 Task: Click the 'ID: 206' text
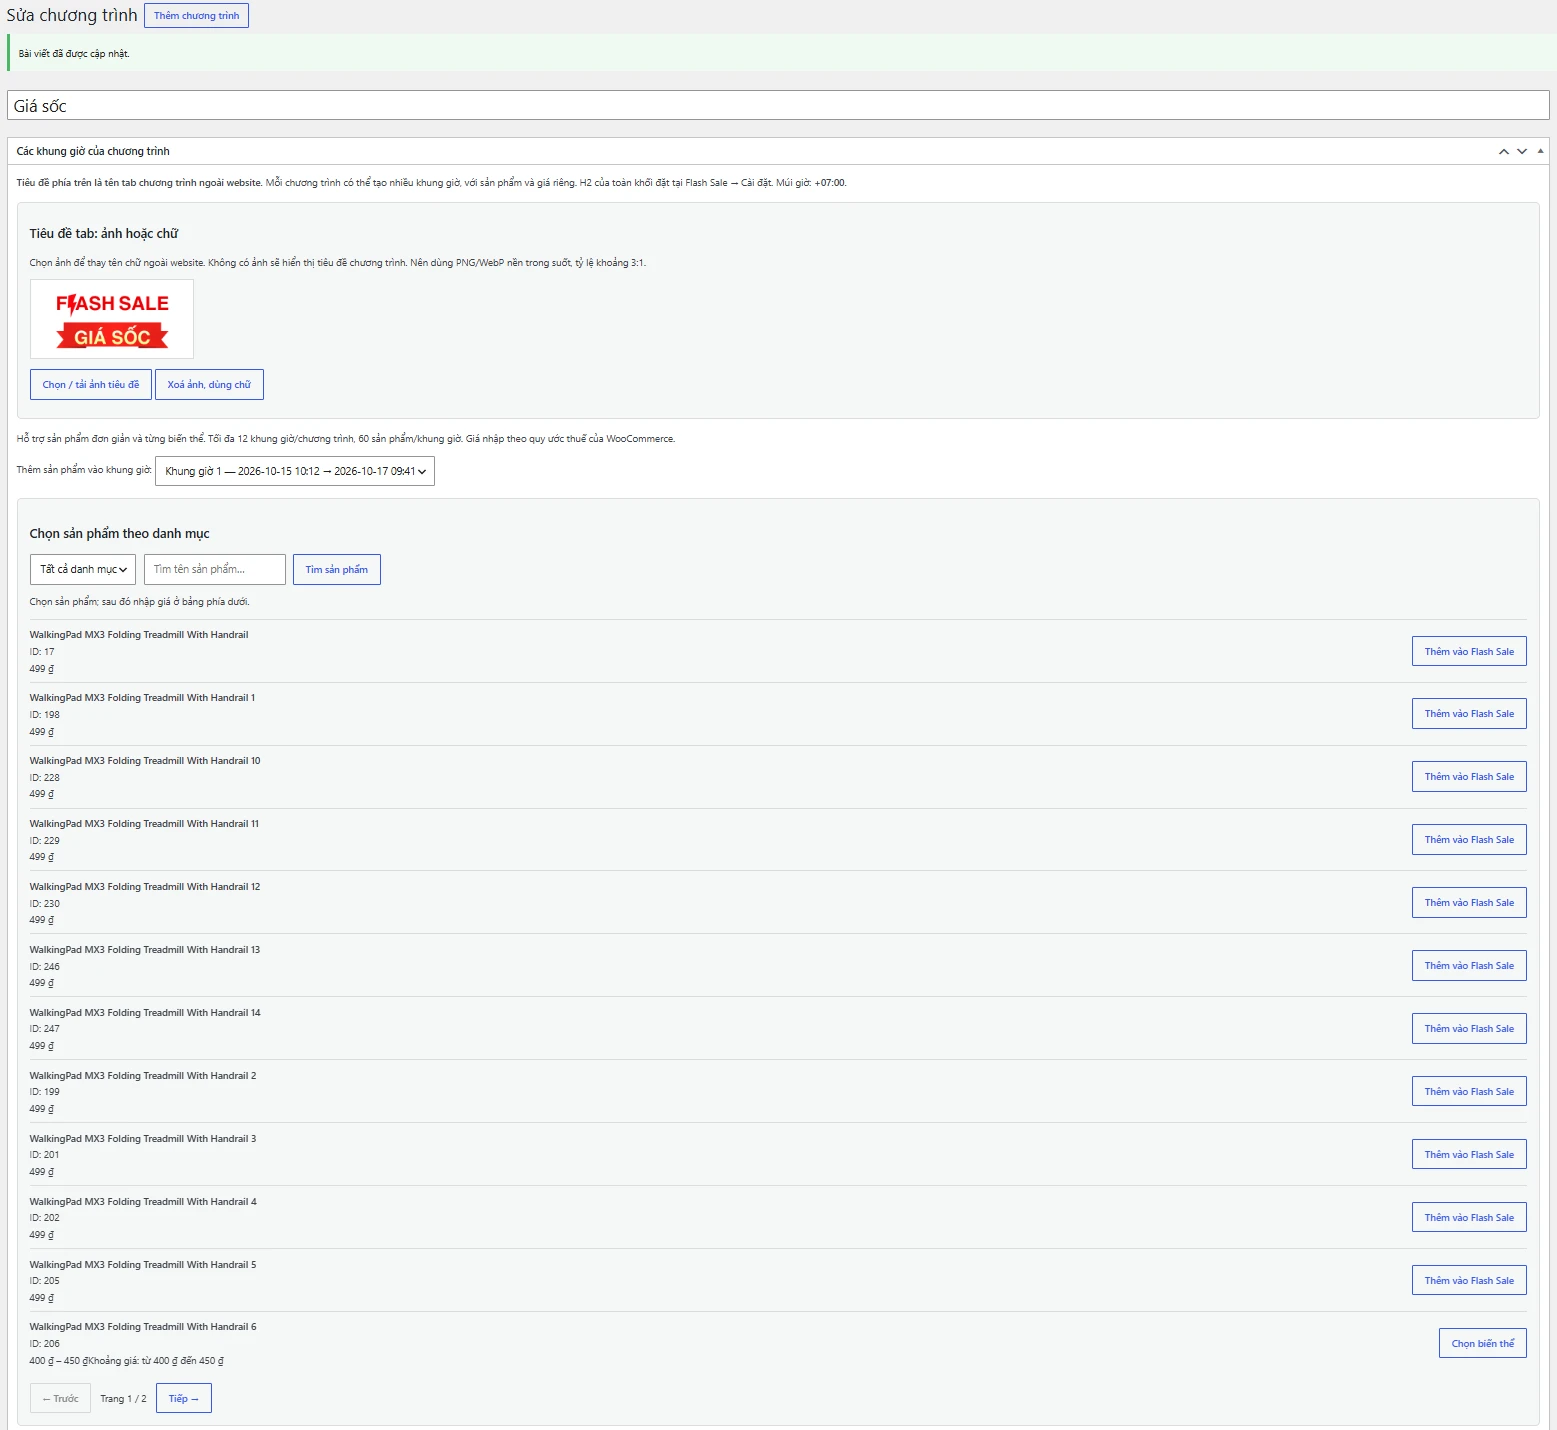pyautogui.click(x=44, y=1344)
